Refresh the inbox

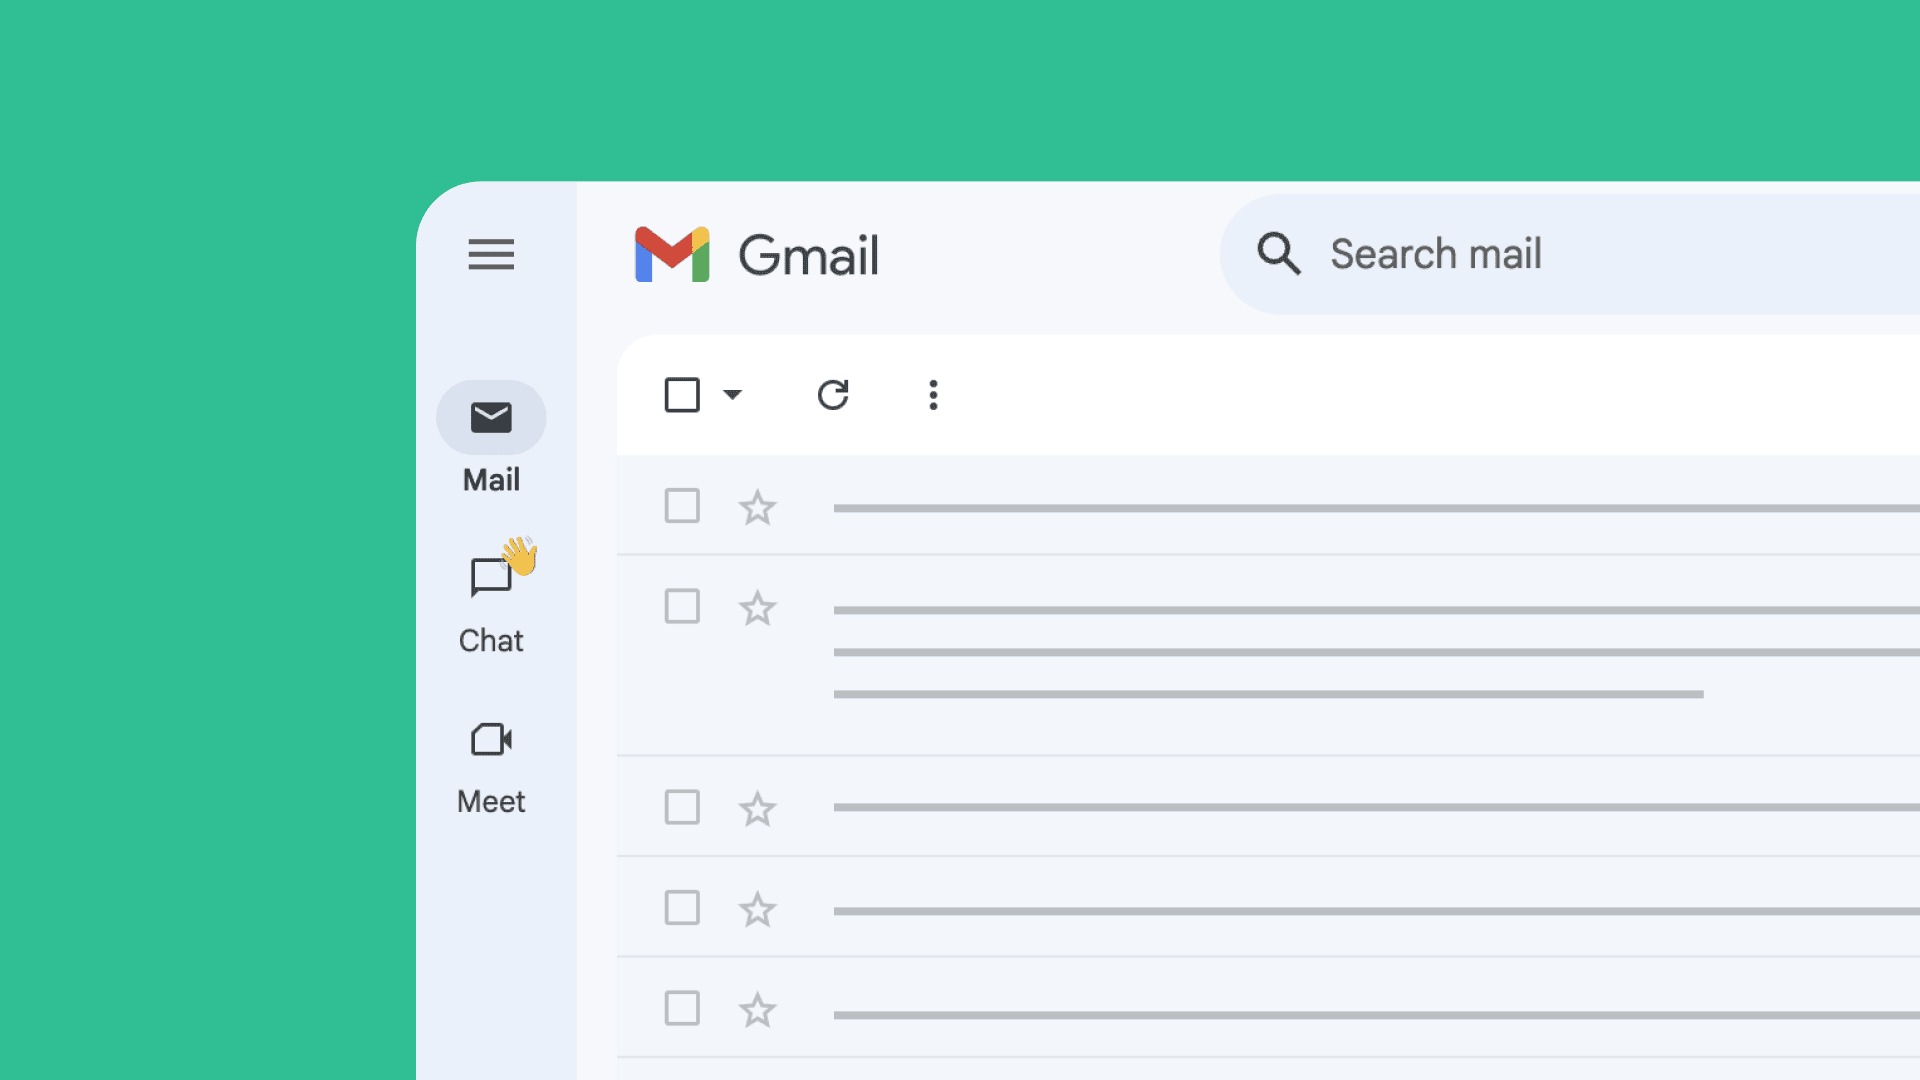pos(834,395)
